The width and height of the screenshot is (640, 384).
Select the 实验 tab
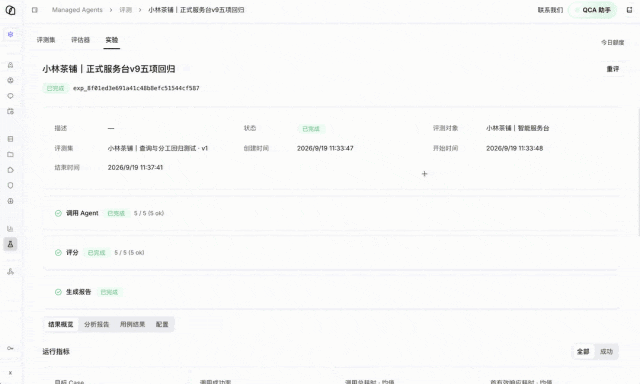point(112,40)
